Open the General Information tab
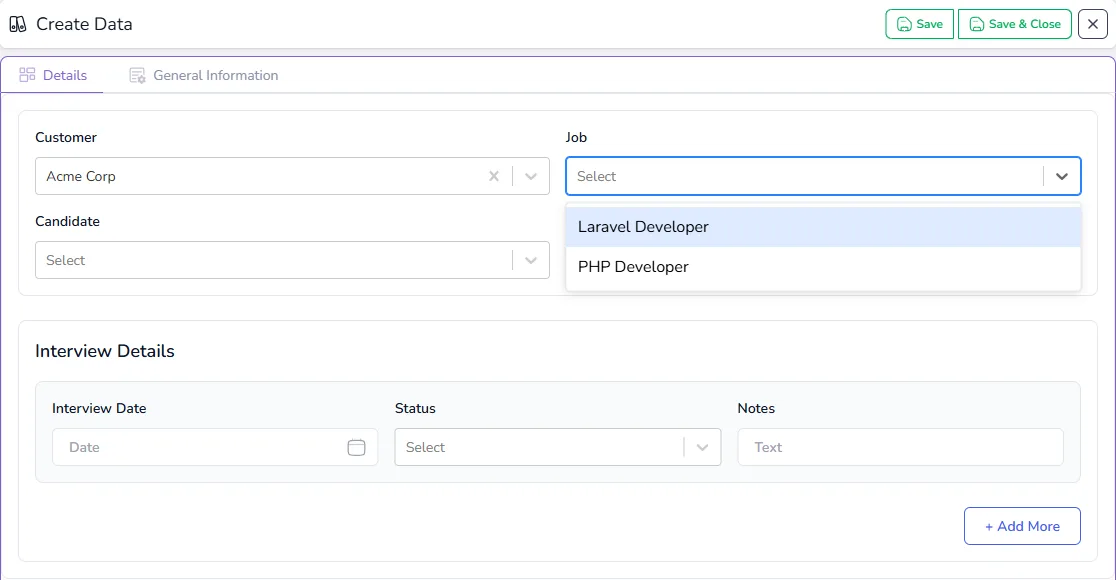Viewport: 1116px width, 580px height. (x=204, y=75)
